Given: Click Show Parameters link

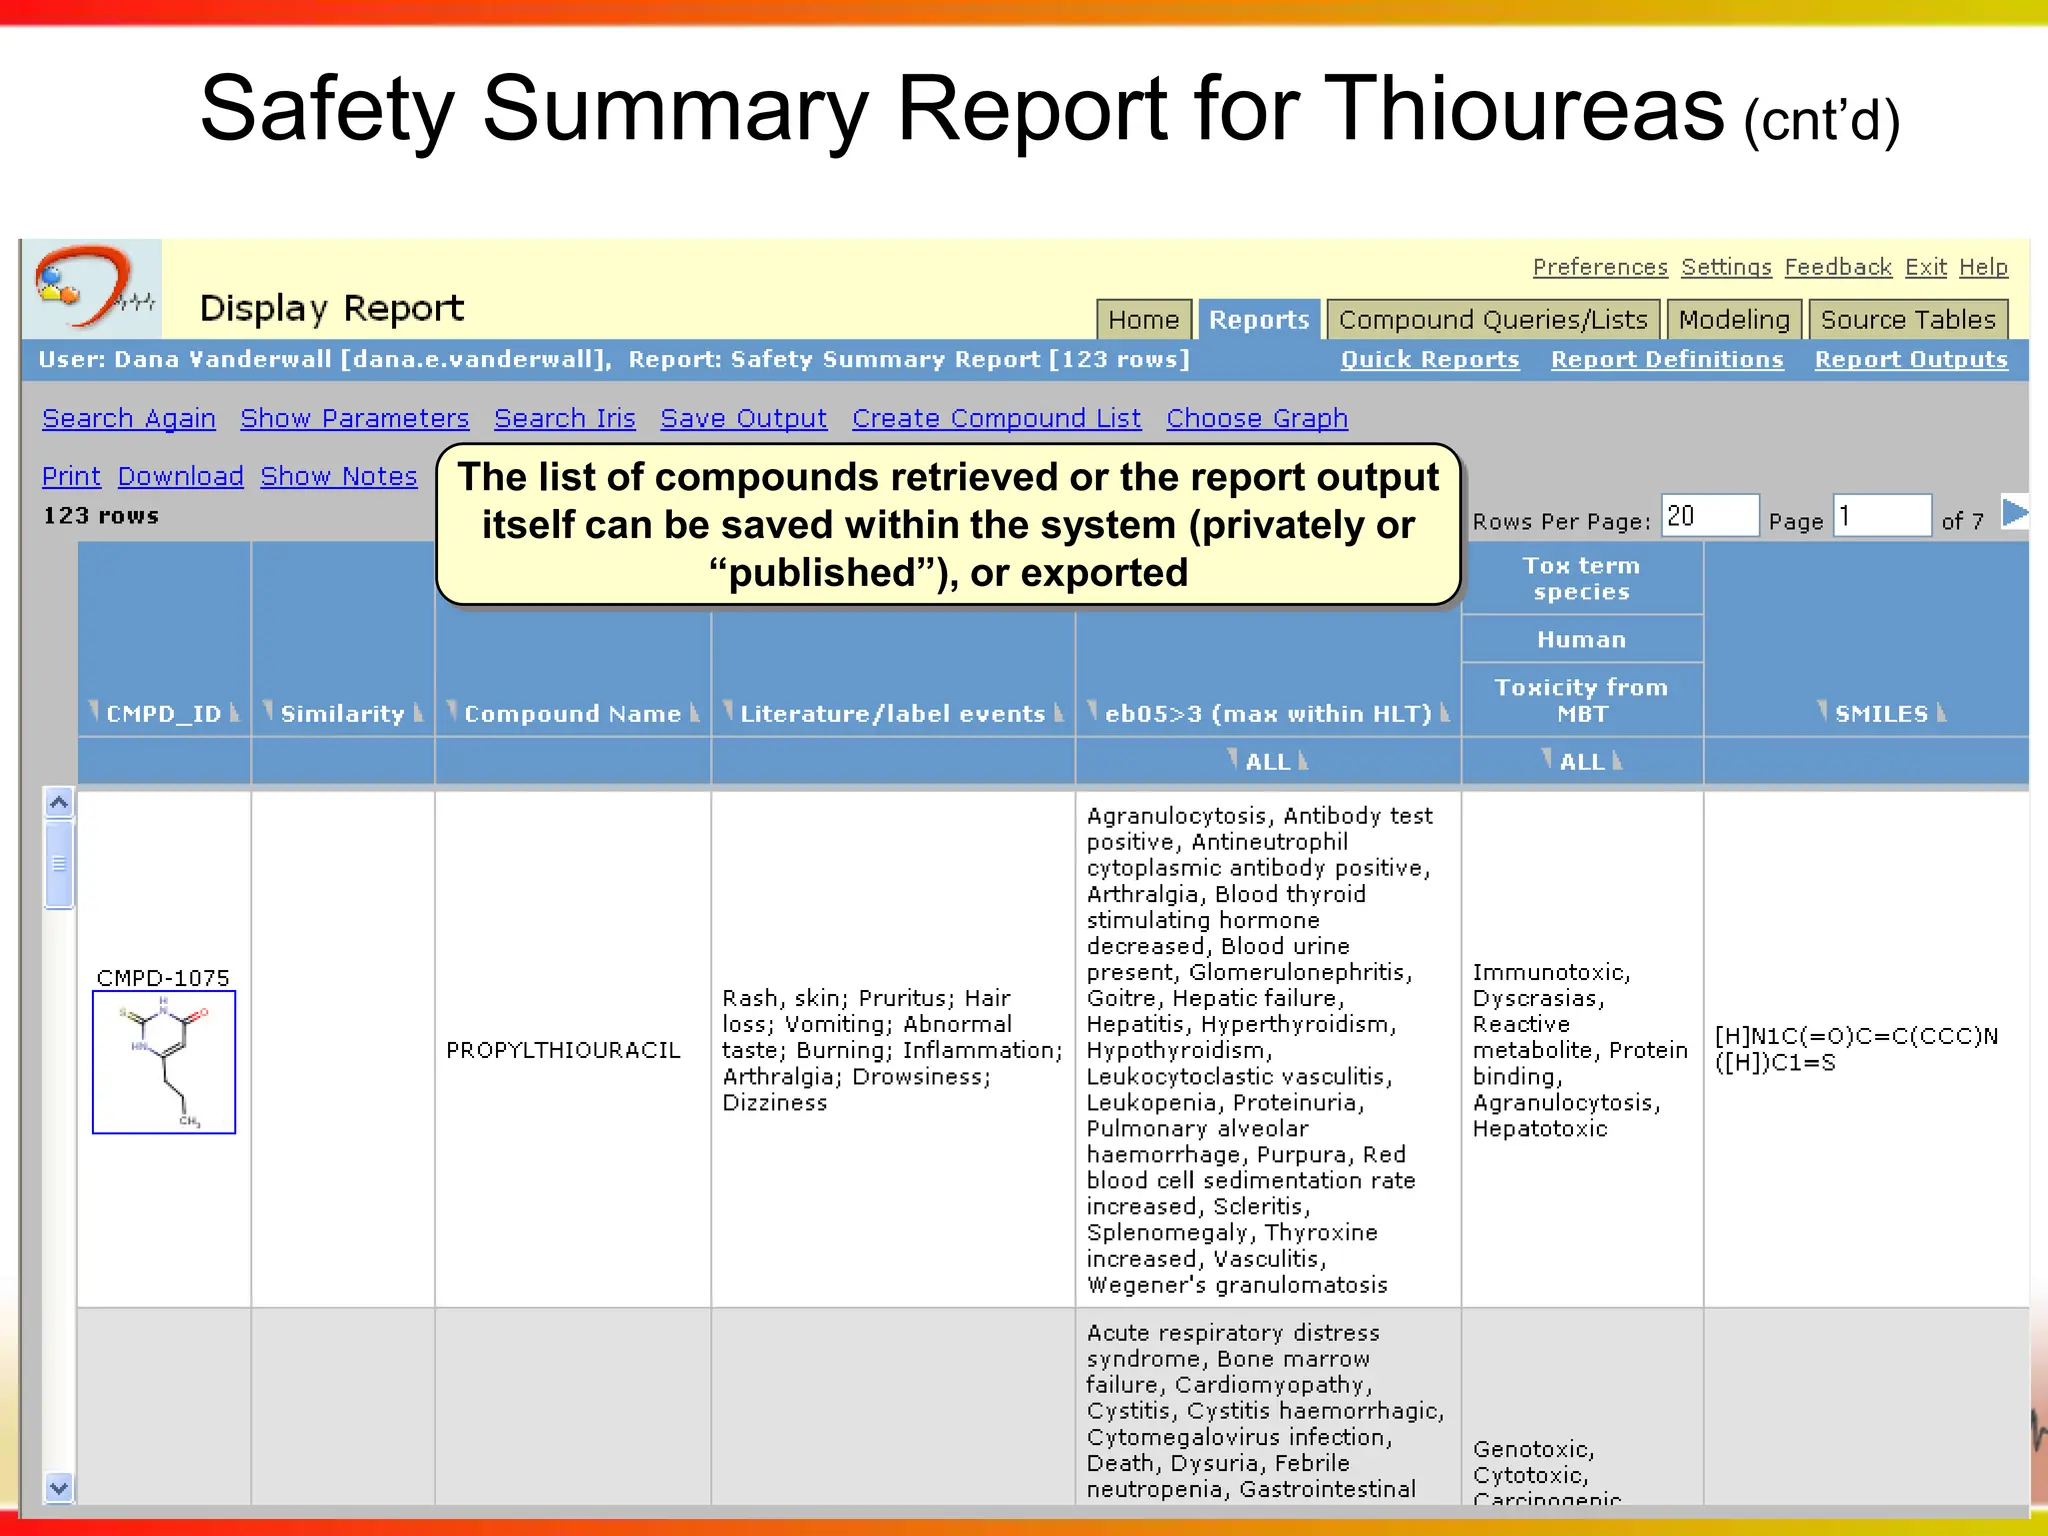Looking at the screenshot, I should pos(355,419).
